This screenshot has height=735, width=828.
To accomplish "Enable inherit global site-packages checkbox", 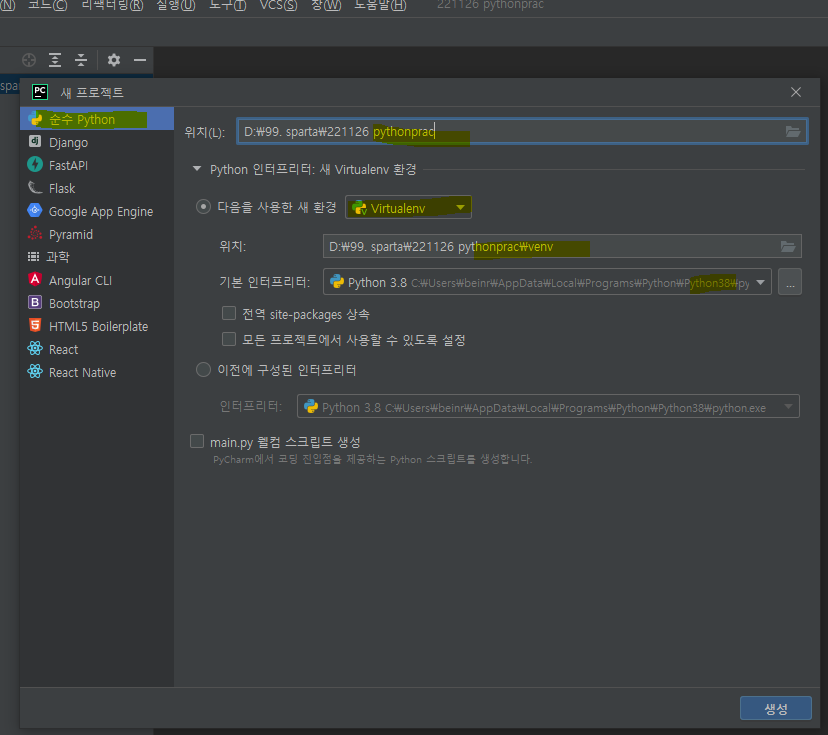I will [229, 314].
